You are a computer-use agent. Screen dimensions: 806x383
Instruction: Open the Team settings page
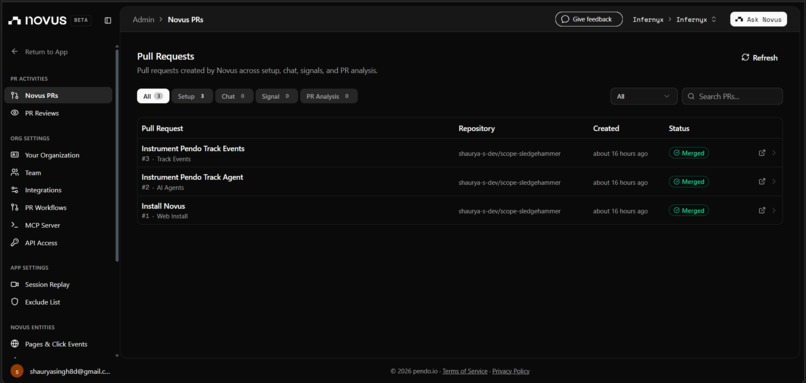click(x=58, y=173)
